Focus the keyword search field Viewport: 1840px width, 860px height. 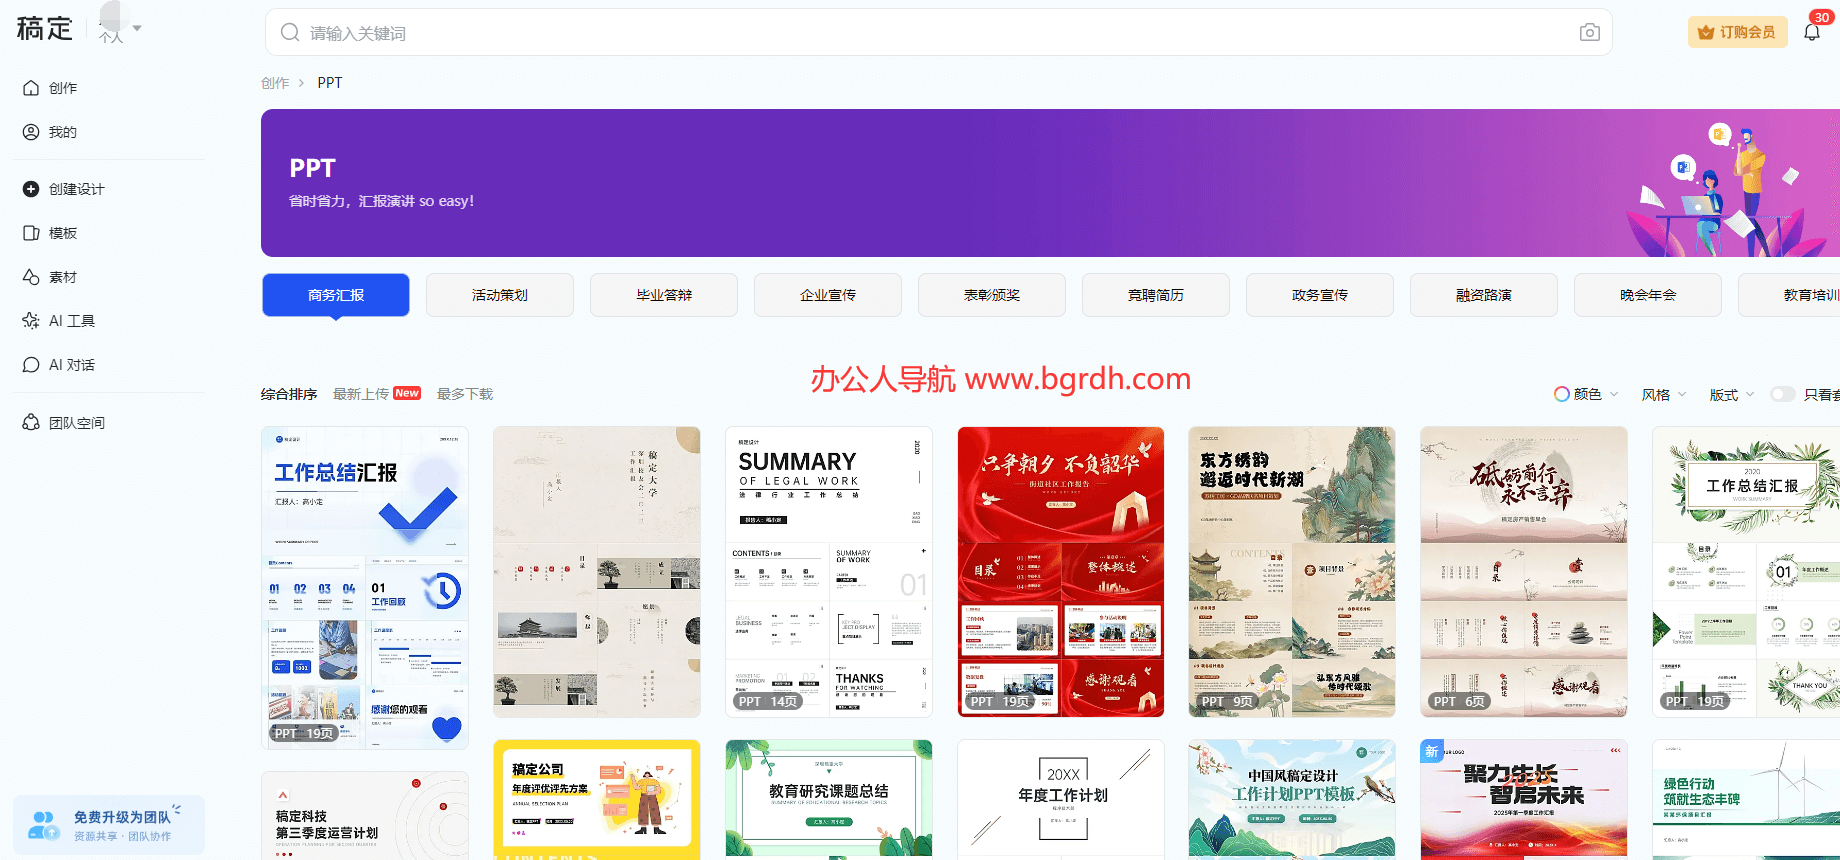[x=938, y=33]
